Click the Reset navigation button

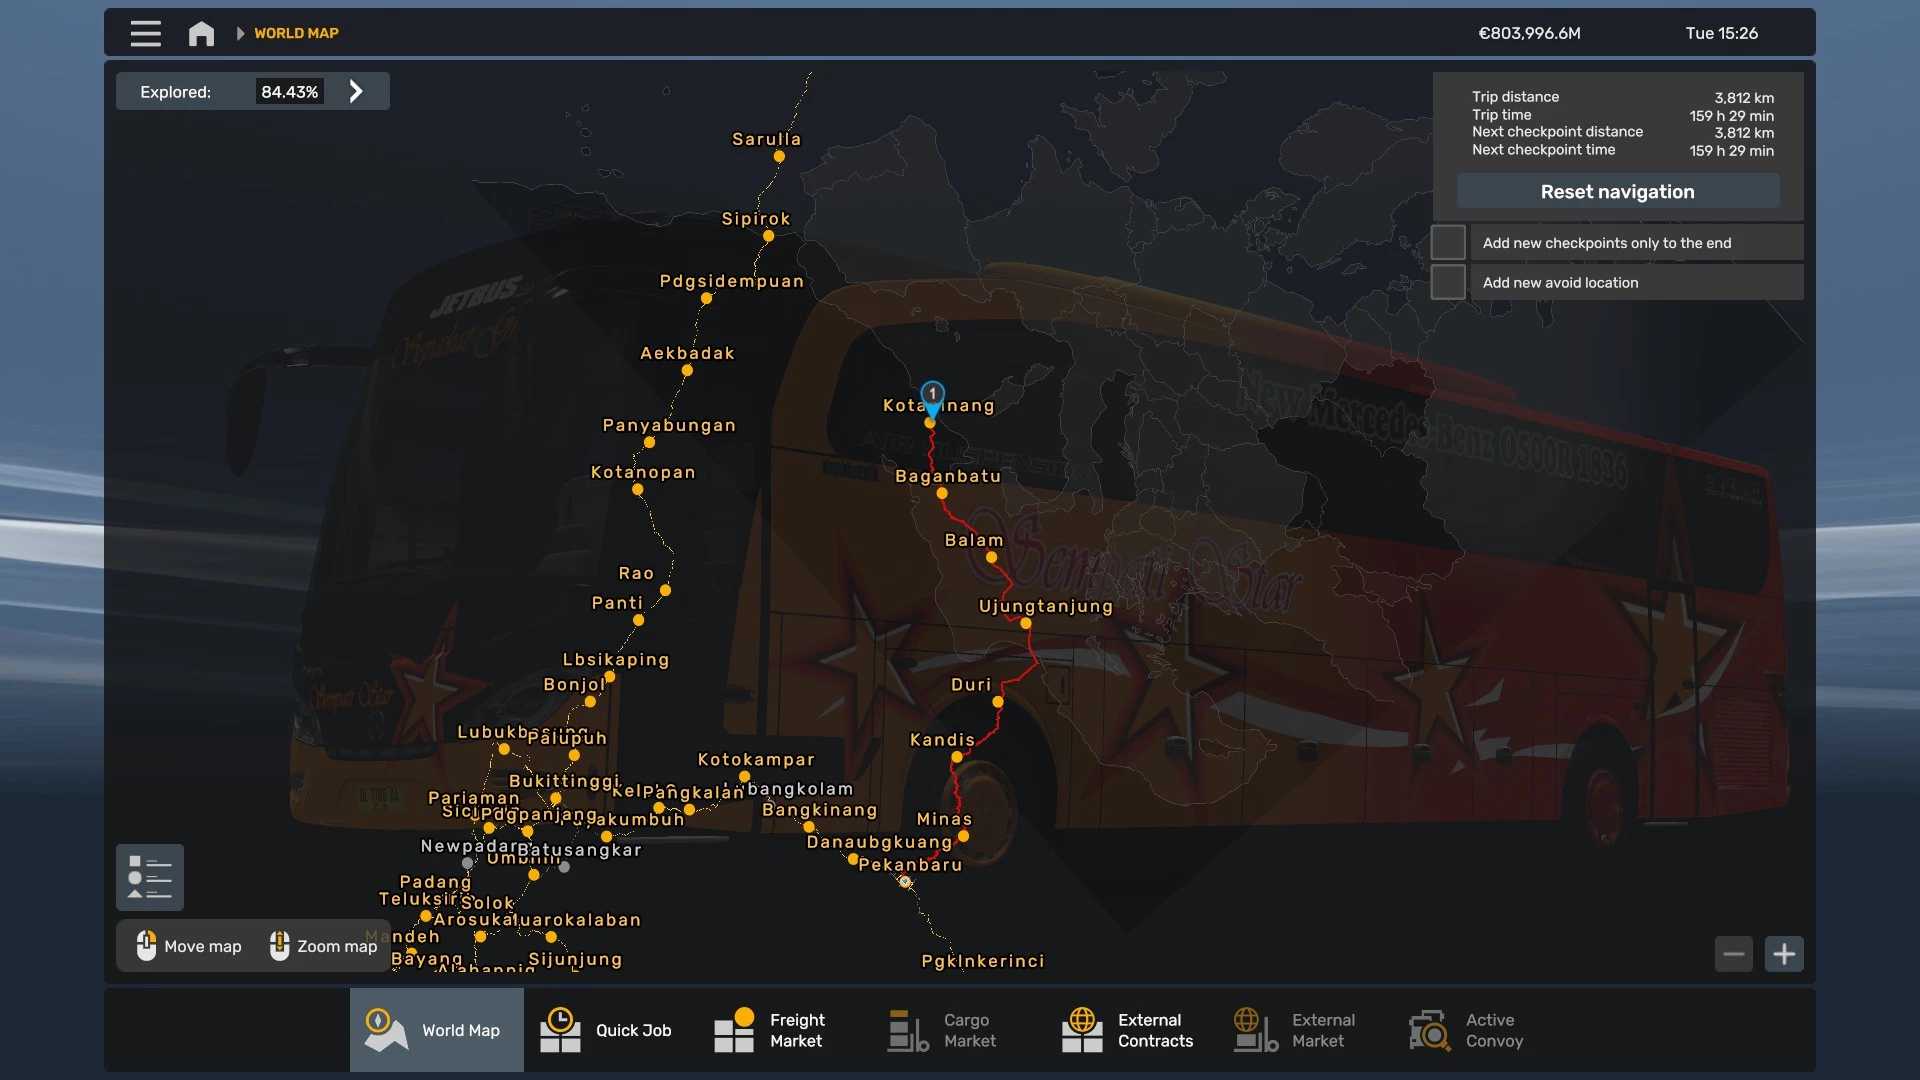click(x=1617, y=192)
